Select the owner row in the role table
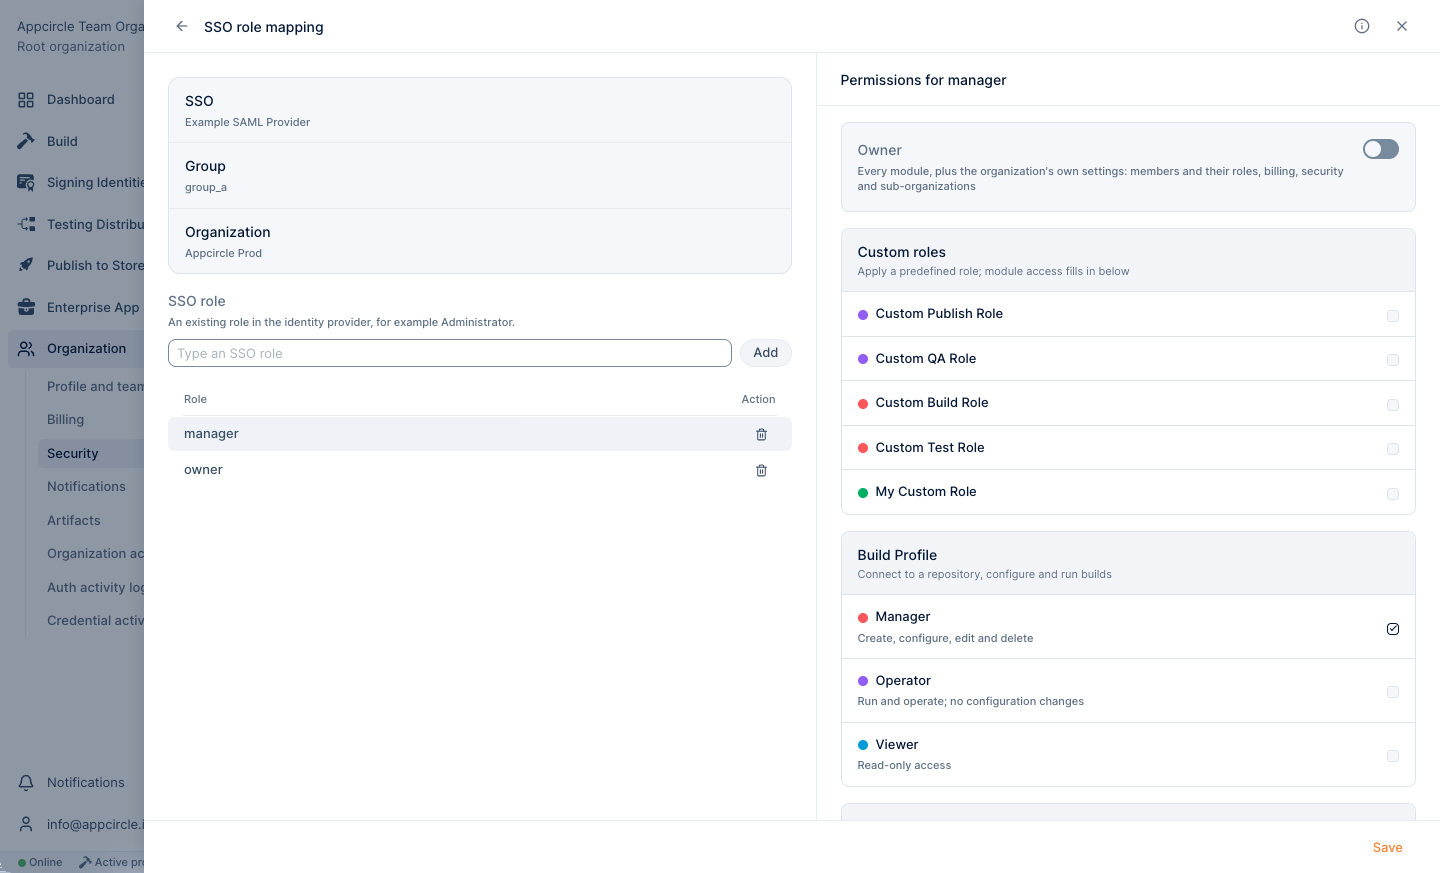1440x873 pixels. point(480,470)
